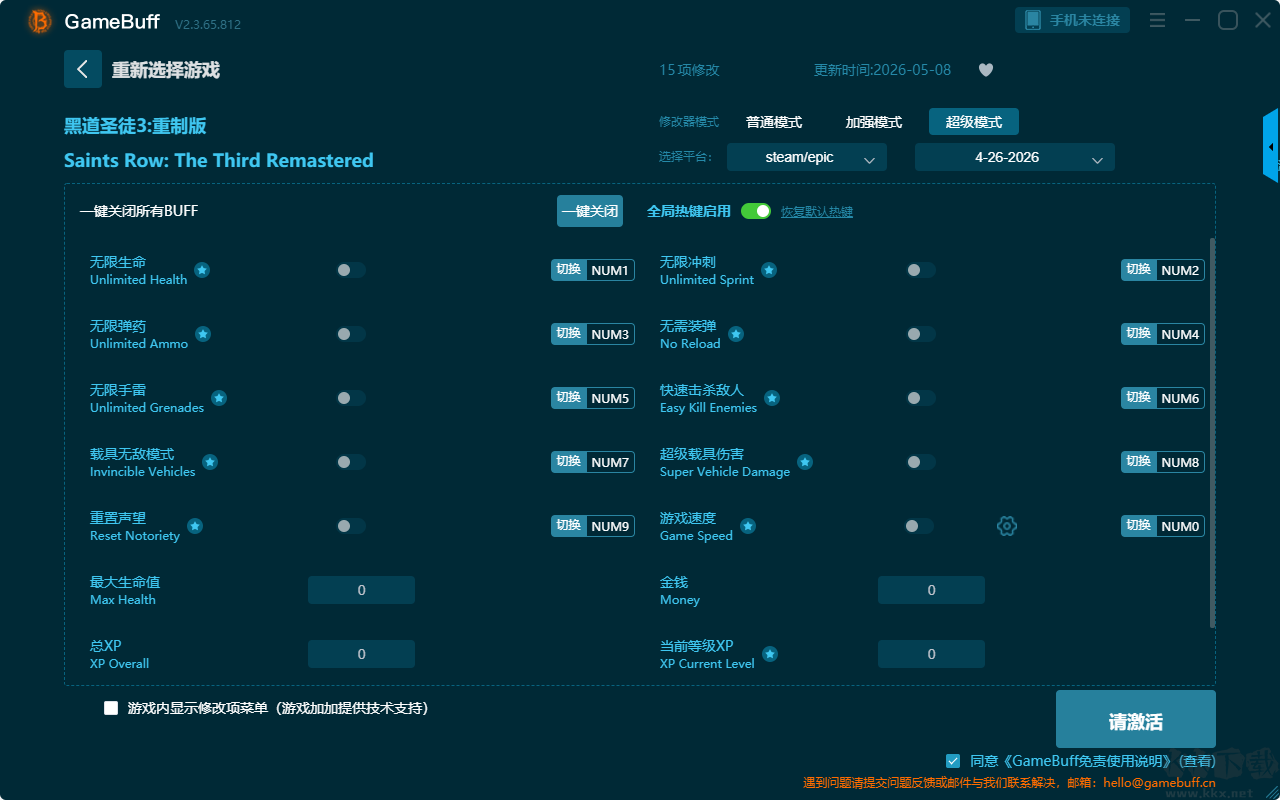
Task: Disable the global hotkey toggle
Action: tap(756, 211)
